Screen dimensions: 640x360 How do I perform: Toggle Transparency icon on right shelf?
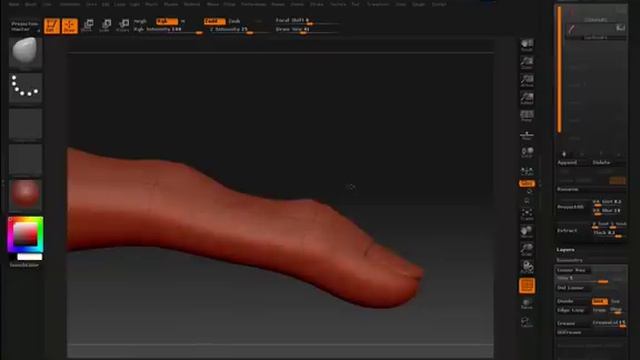(x=527, y=304)
